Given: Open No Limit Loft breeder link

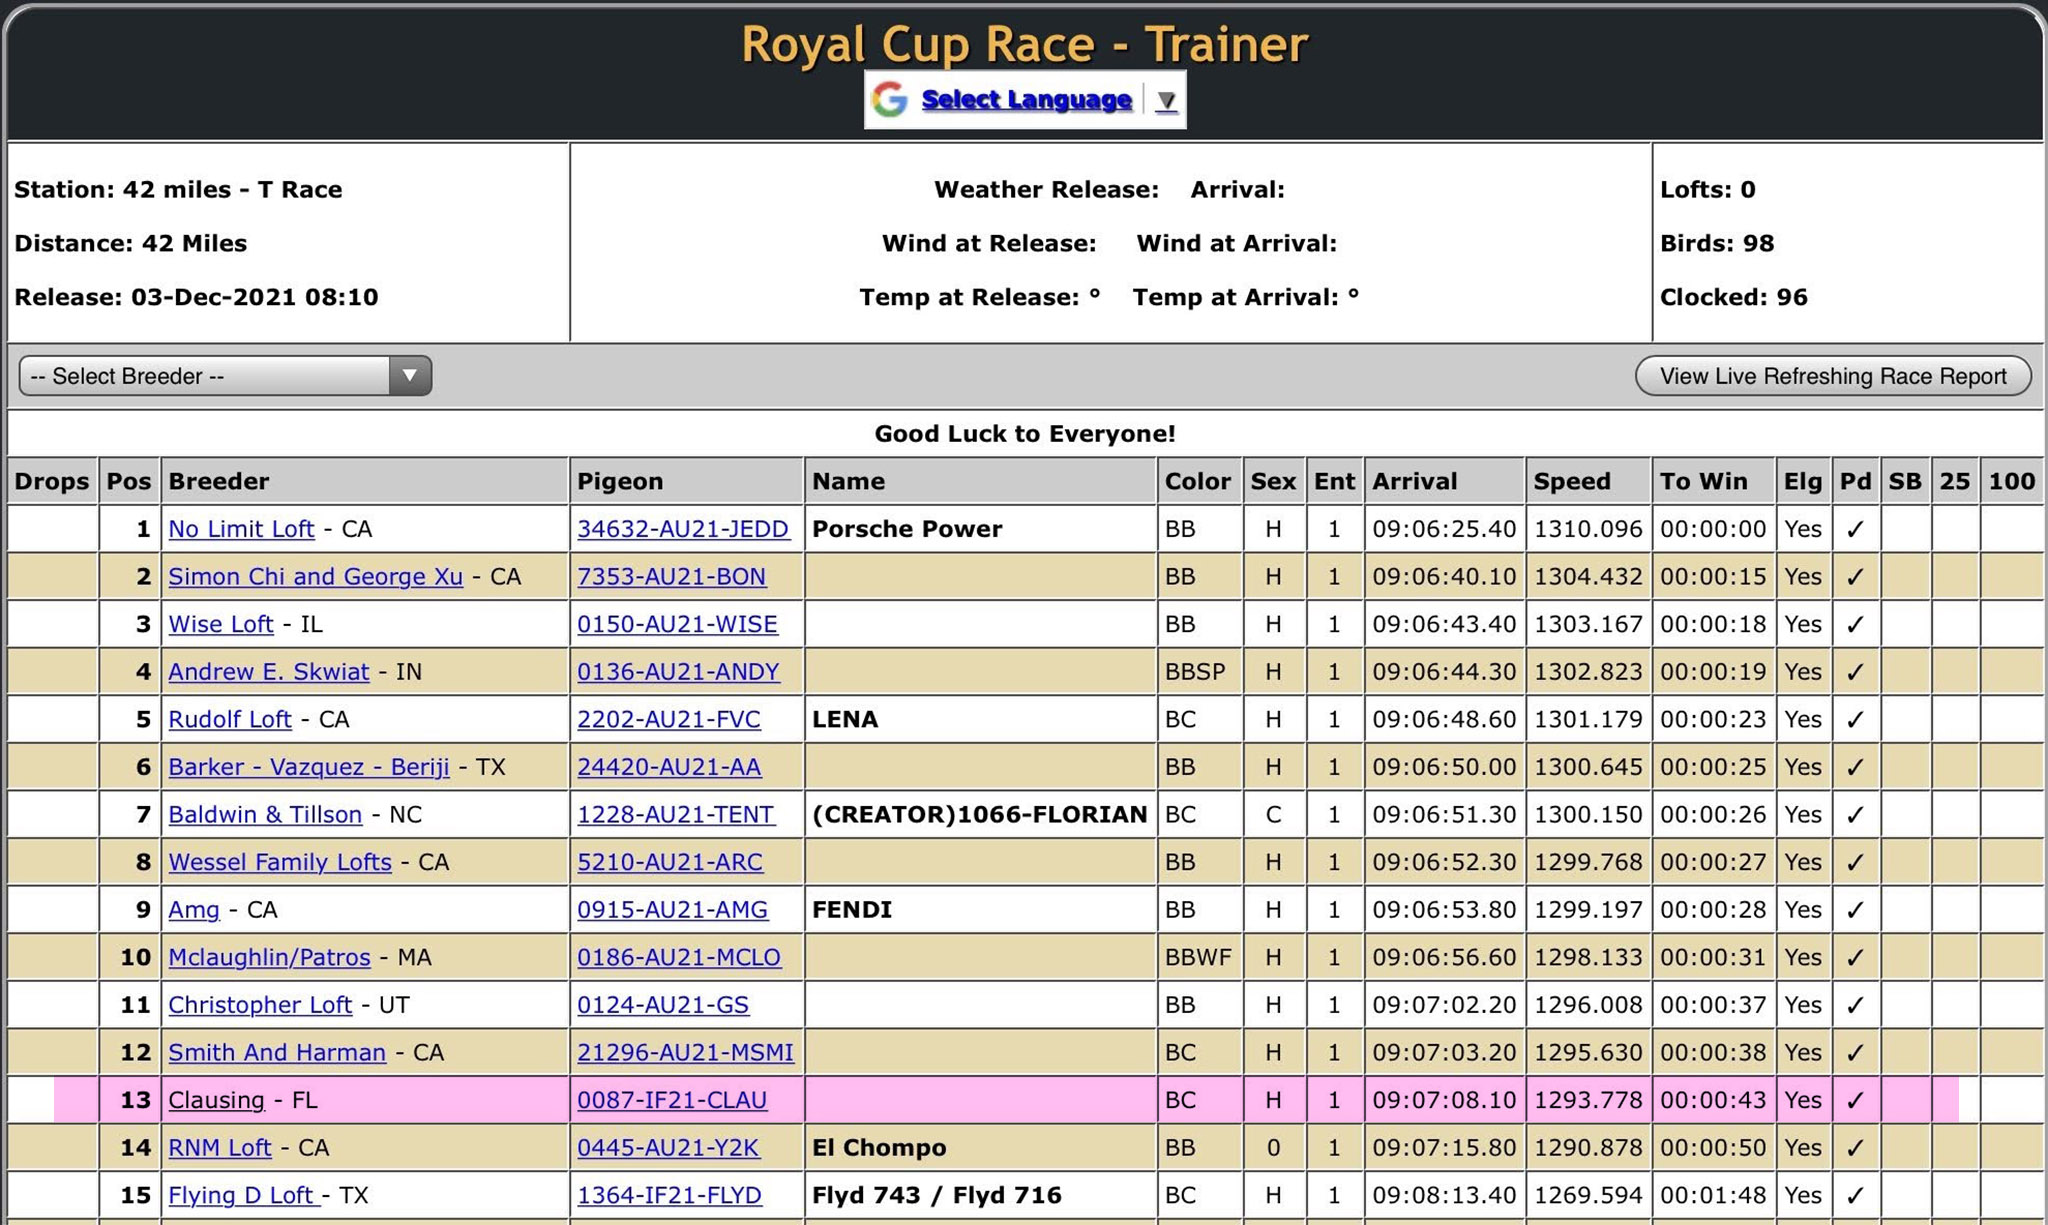Looking at the screenshot, I should pos(241,529).
